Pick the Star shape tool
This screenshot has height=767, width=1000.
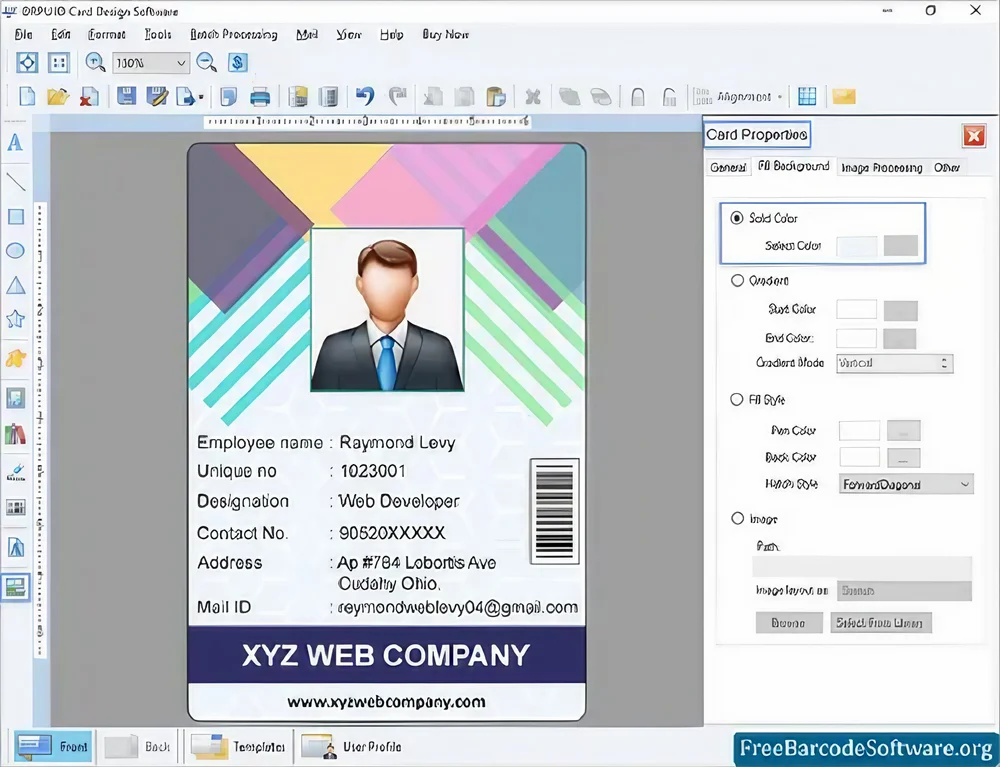tap(16, 320)
